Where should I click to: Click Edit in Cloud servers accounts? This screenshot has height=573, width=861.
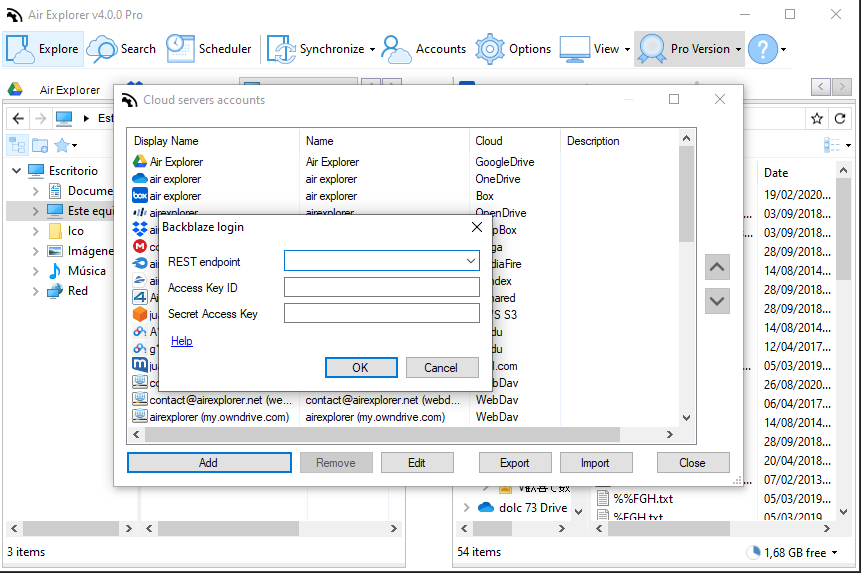(417, 463)
